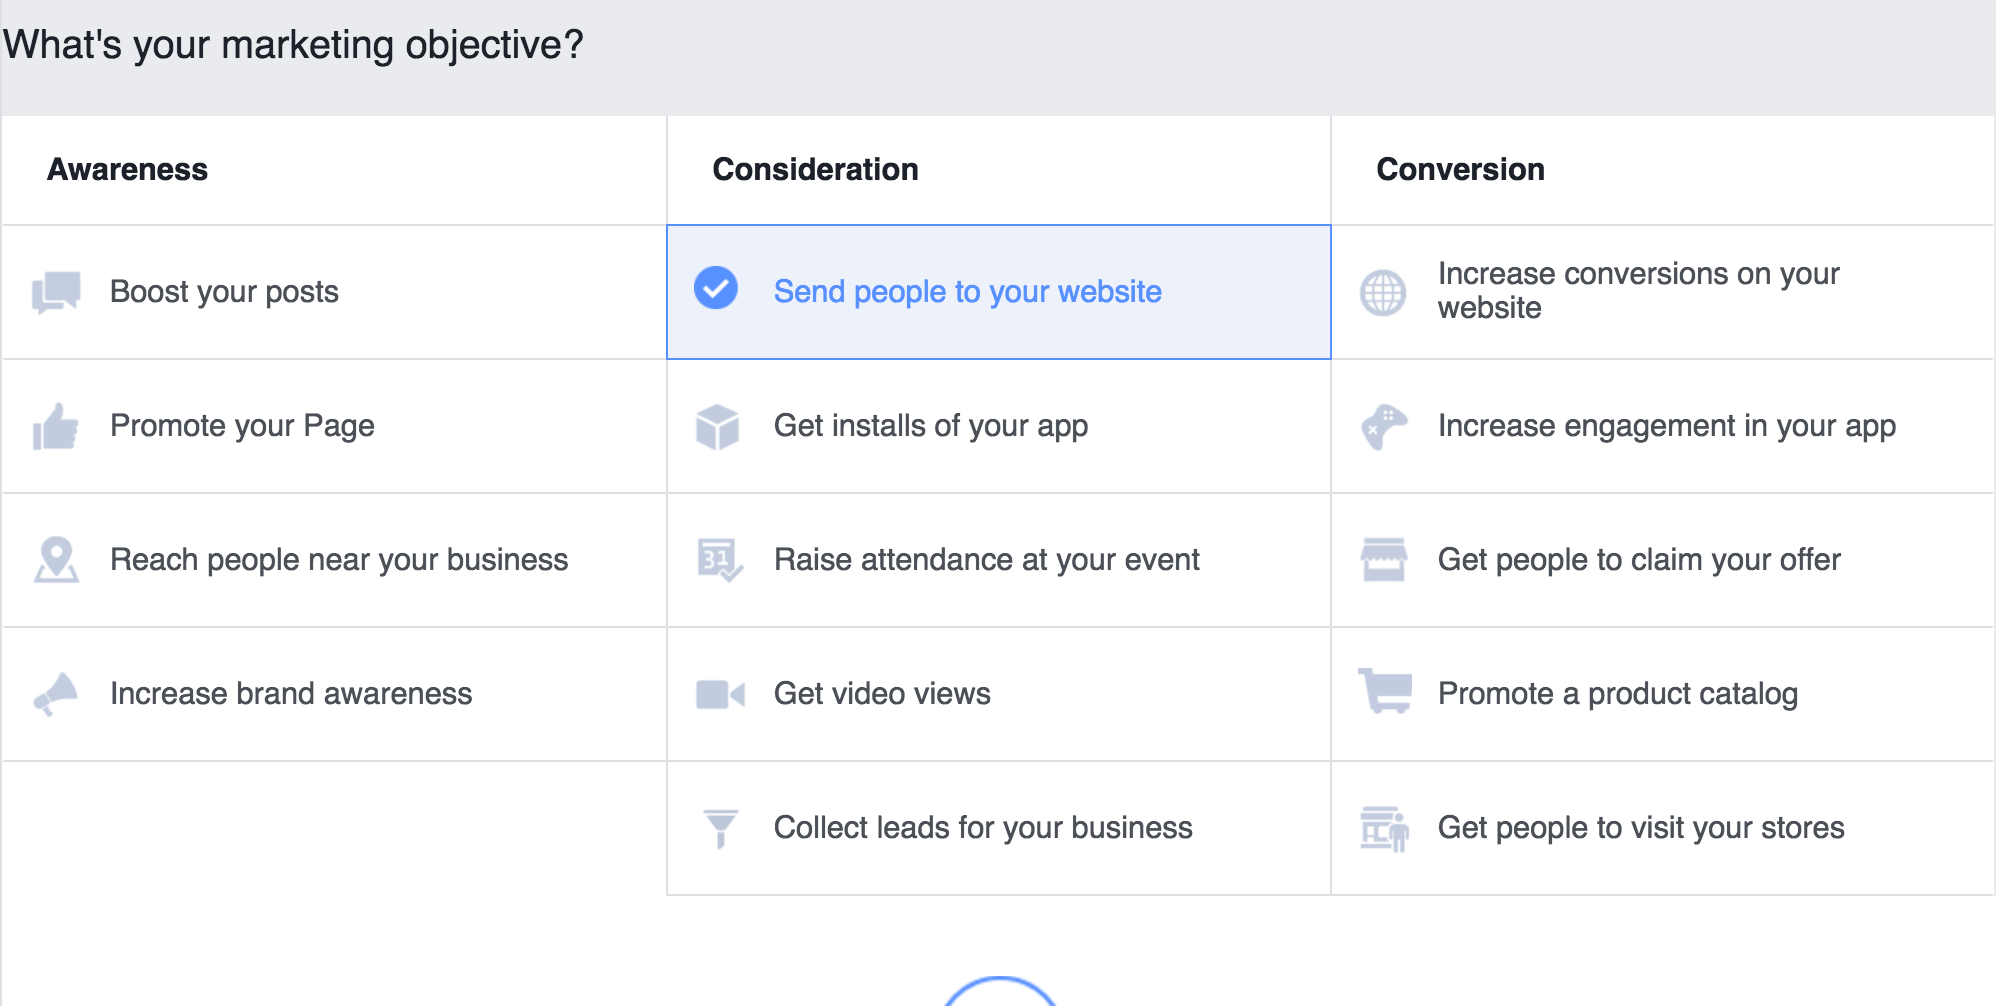This screenshot has height=1006, width=1996.
Task: Click the video camera icon
Action: click(x=720, y=694)
